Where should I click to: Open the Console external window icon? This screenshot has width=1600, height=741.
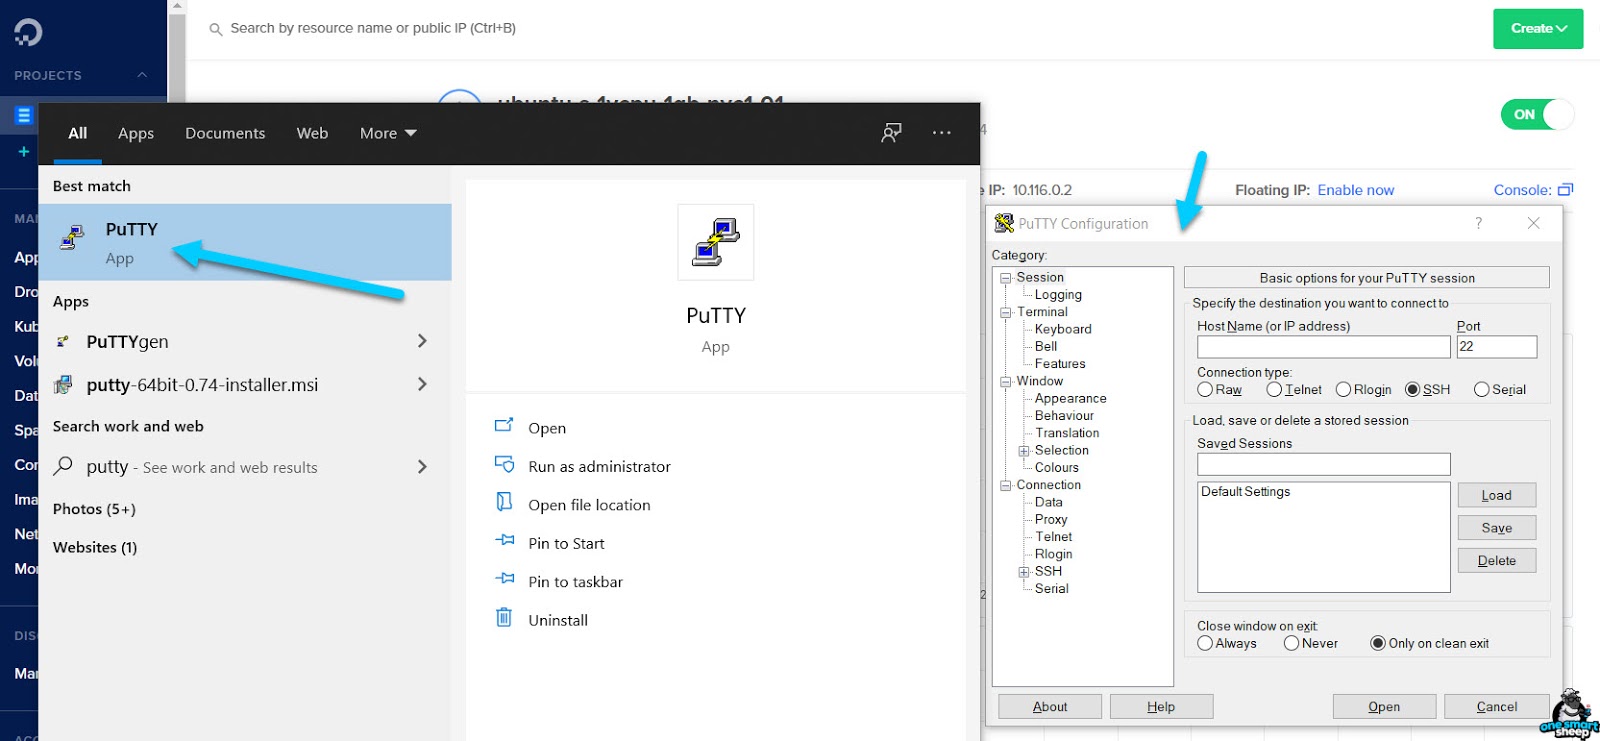tap(1566, 189)
